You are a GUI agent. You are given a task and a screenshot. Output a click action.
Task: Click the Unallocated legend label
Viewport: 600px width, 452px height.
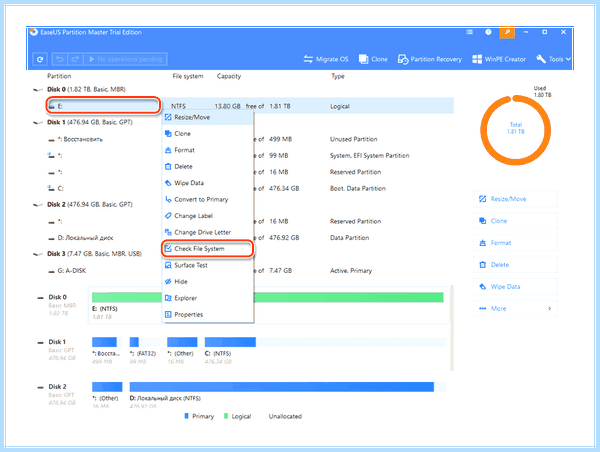(285, 416)
